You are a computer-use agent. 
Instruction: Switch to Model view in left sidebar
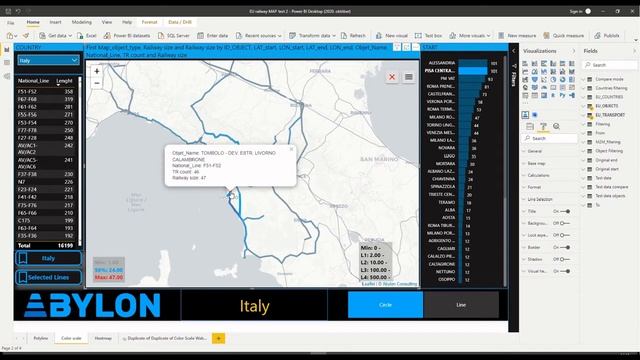click(7, 76)
